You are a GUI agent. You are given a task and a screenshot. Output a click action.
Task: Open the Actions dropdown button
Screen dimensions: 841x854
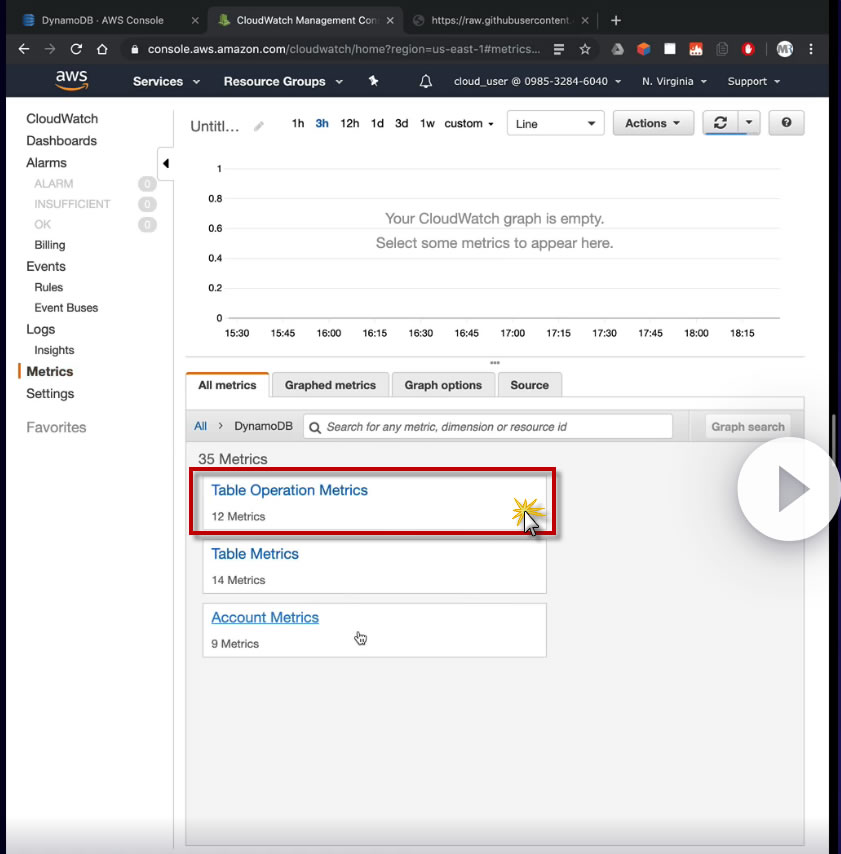coord(653,123)
